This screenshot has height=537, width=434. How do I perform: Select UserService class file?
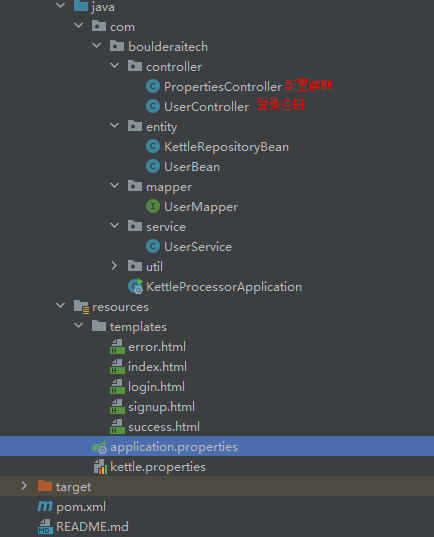(198, 247)
